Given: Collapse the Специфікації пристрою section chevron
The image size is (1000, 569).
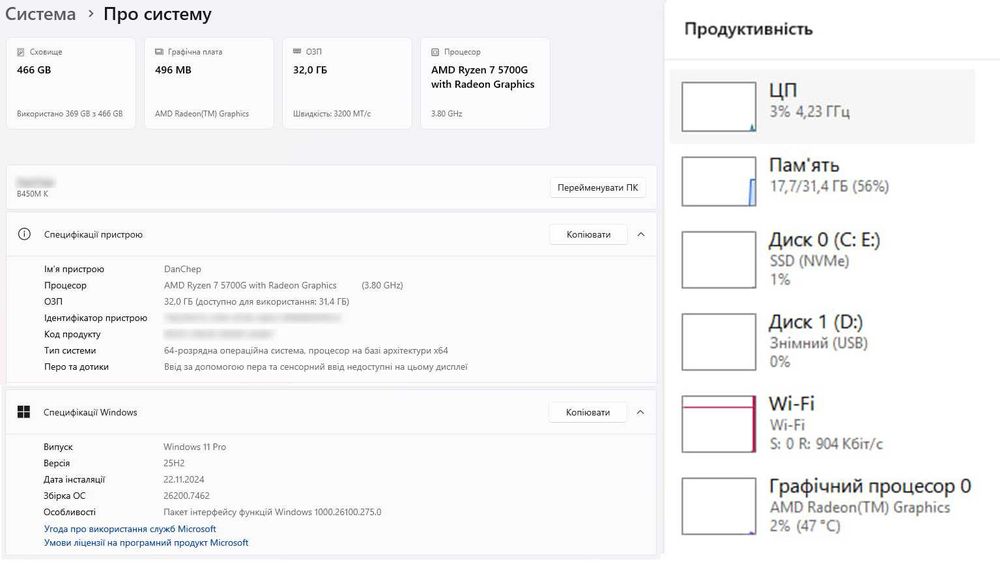Looking at the screenshot, I should [x=641, y=234].
